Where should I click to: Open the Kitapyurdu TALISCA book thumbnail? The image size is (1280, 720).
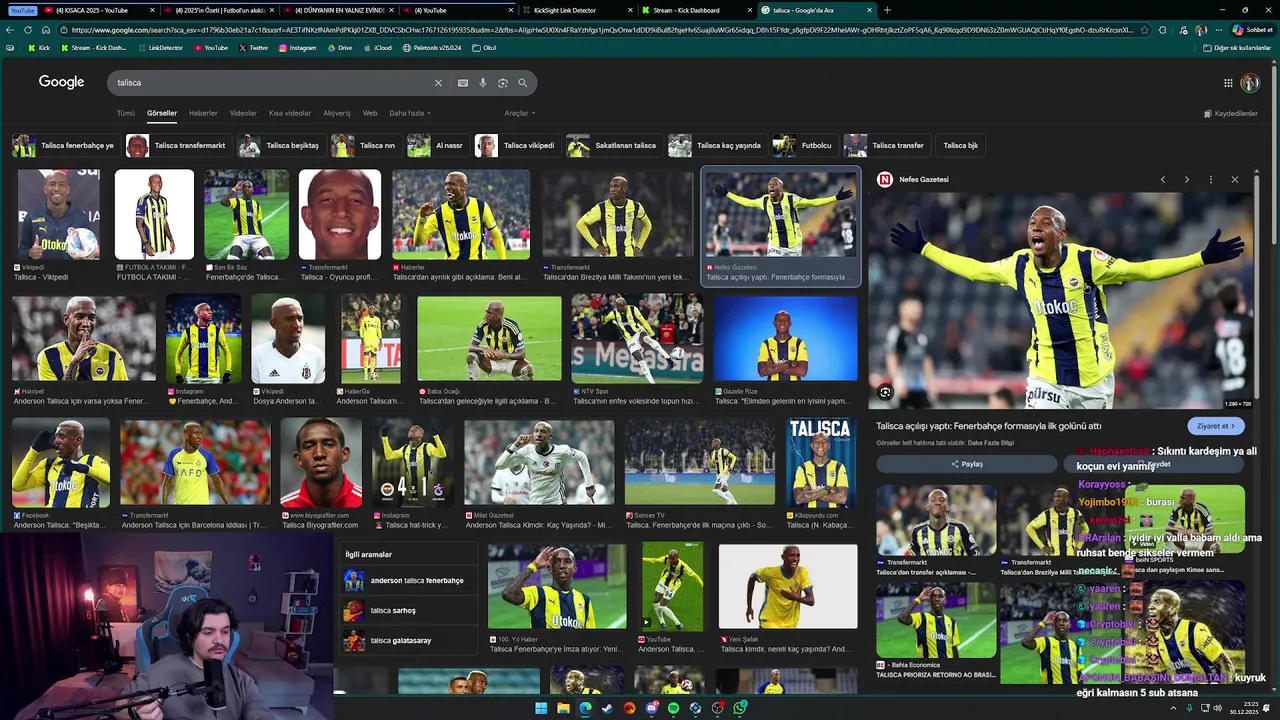[820, 463]
